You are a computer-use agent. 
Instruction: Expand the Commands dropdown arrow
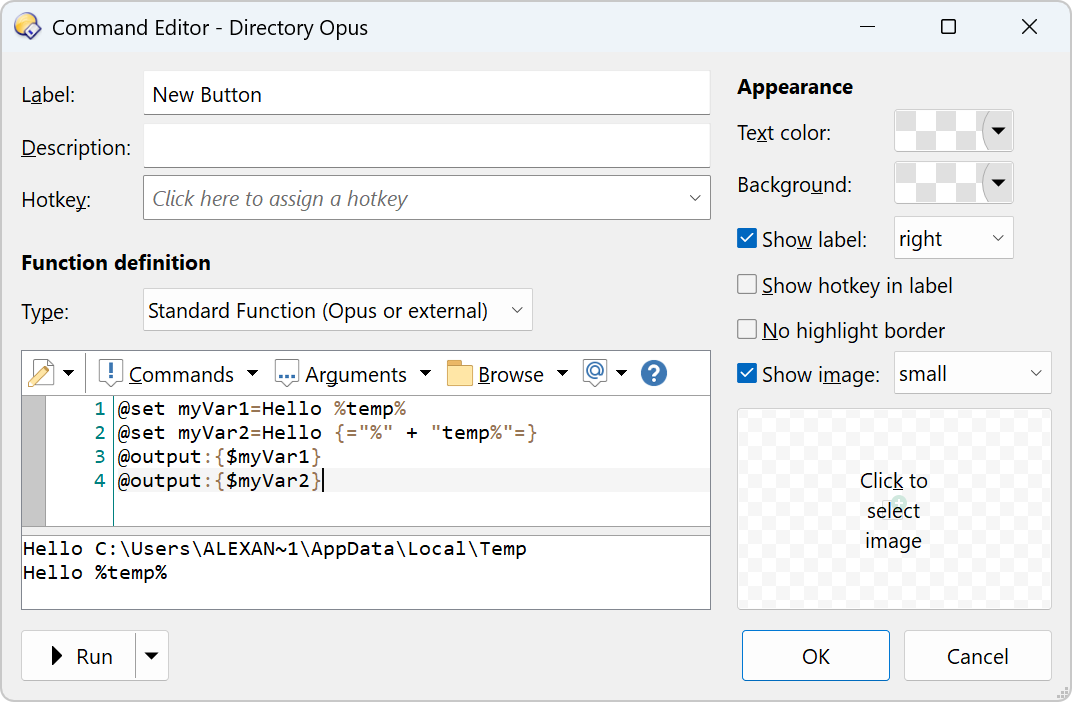coord(252,373)
